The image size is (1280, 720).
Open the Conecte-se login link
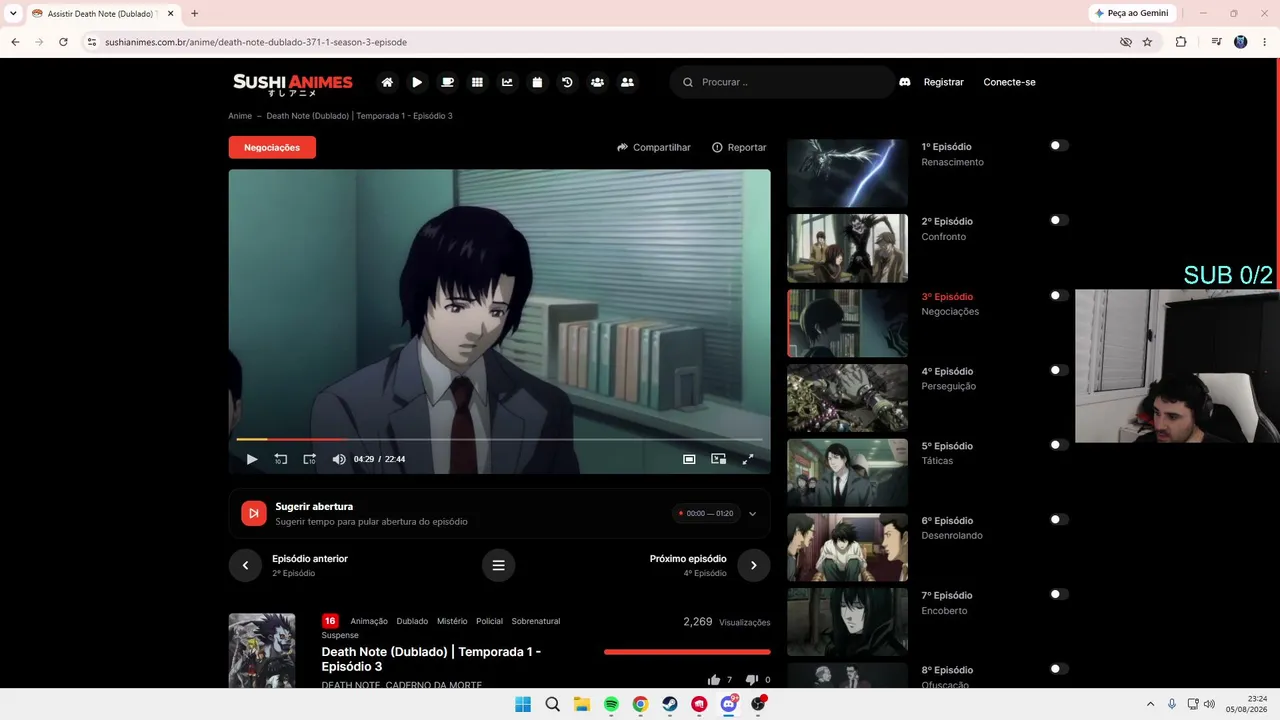1009,82
